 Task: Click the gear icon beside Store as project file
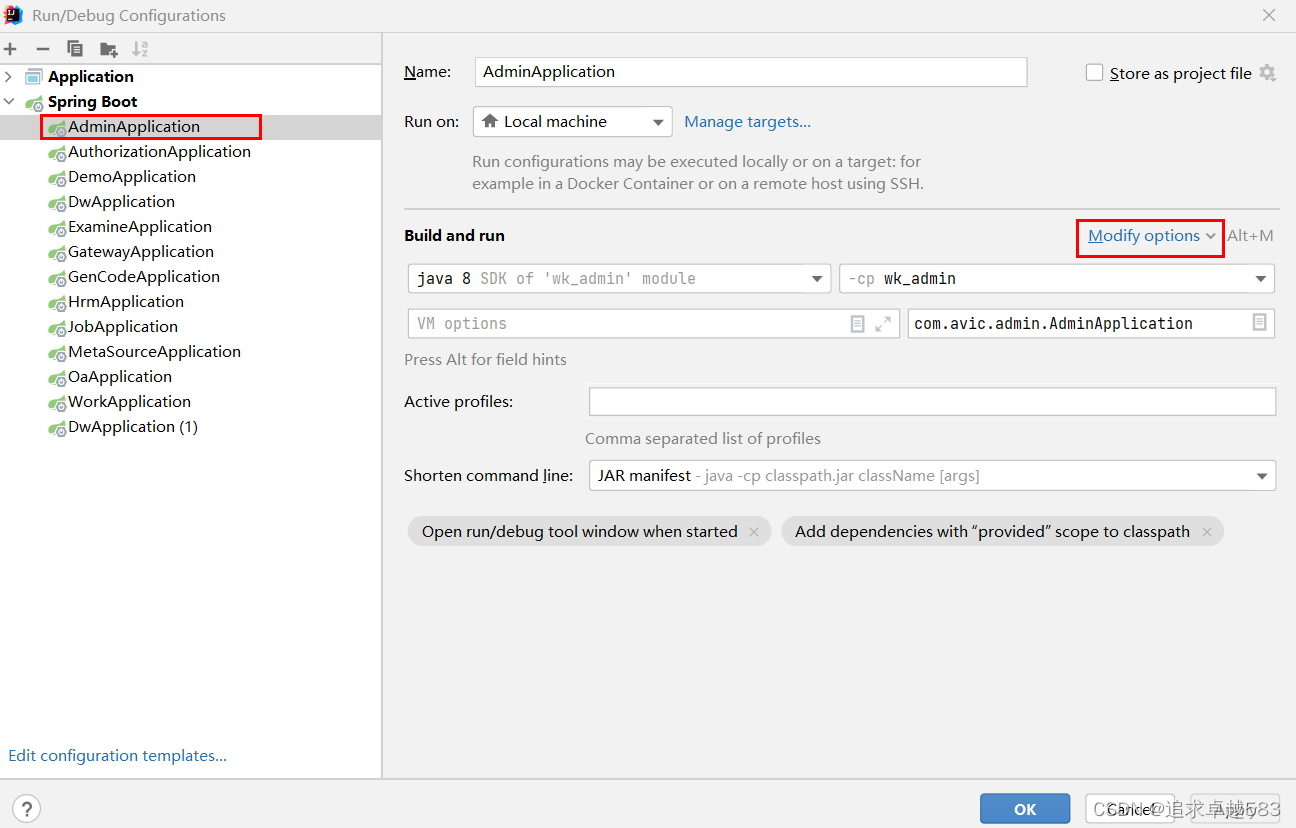pyautogui.click(x=1267, y=73)
